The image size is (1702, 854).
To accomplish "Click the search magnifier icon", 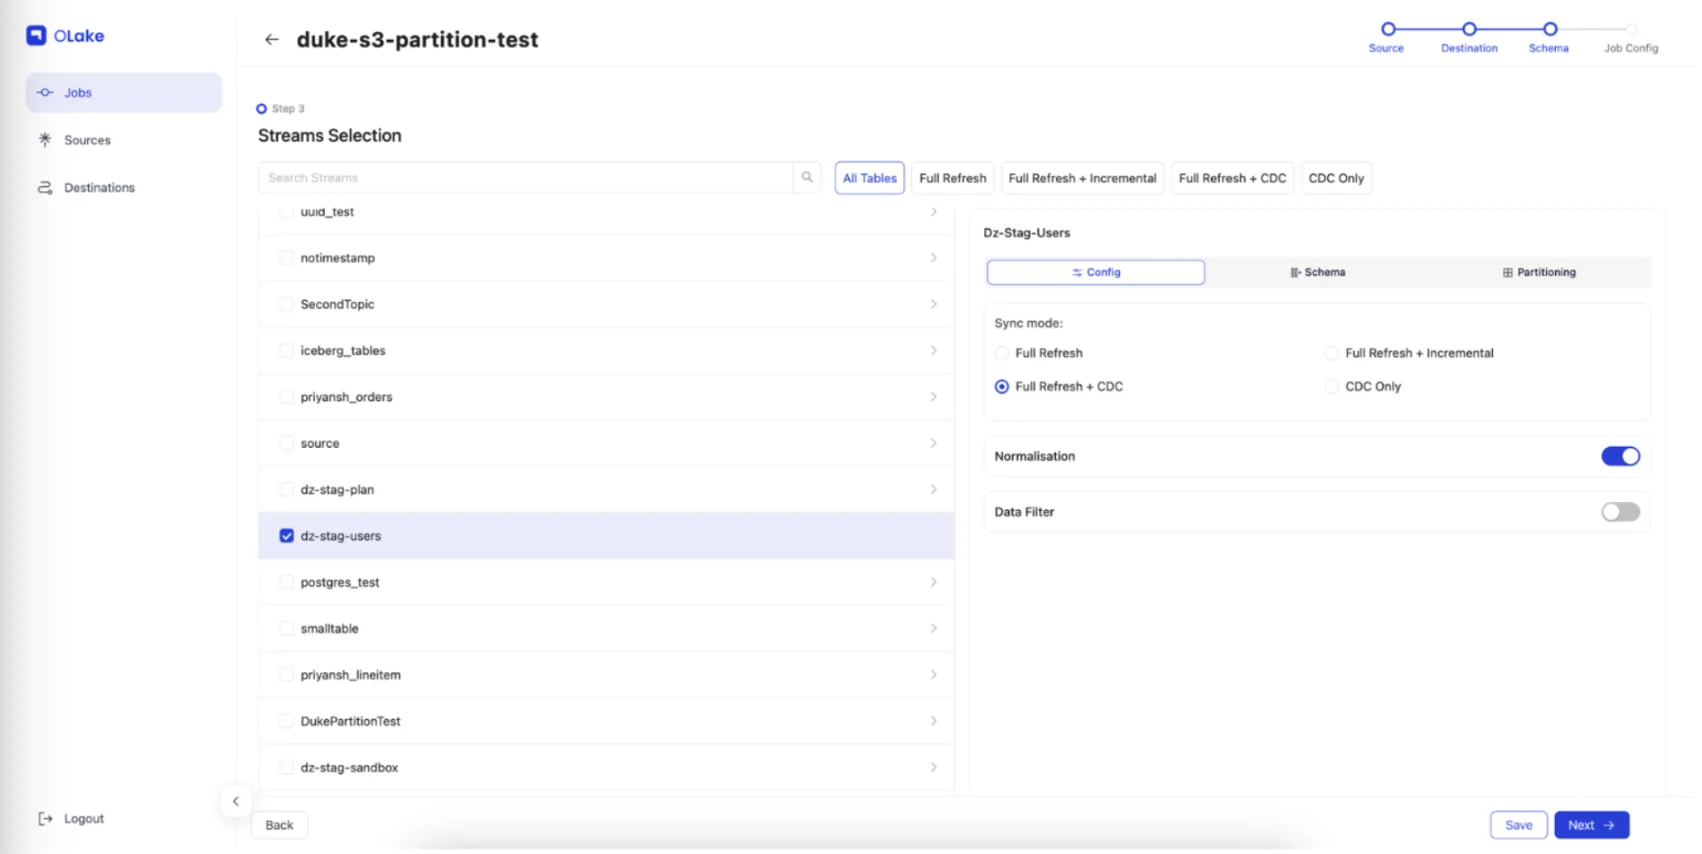I will point(807,178).
